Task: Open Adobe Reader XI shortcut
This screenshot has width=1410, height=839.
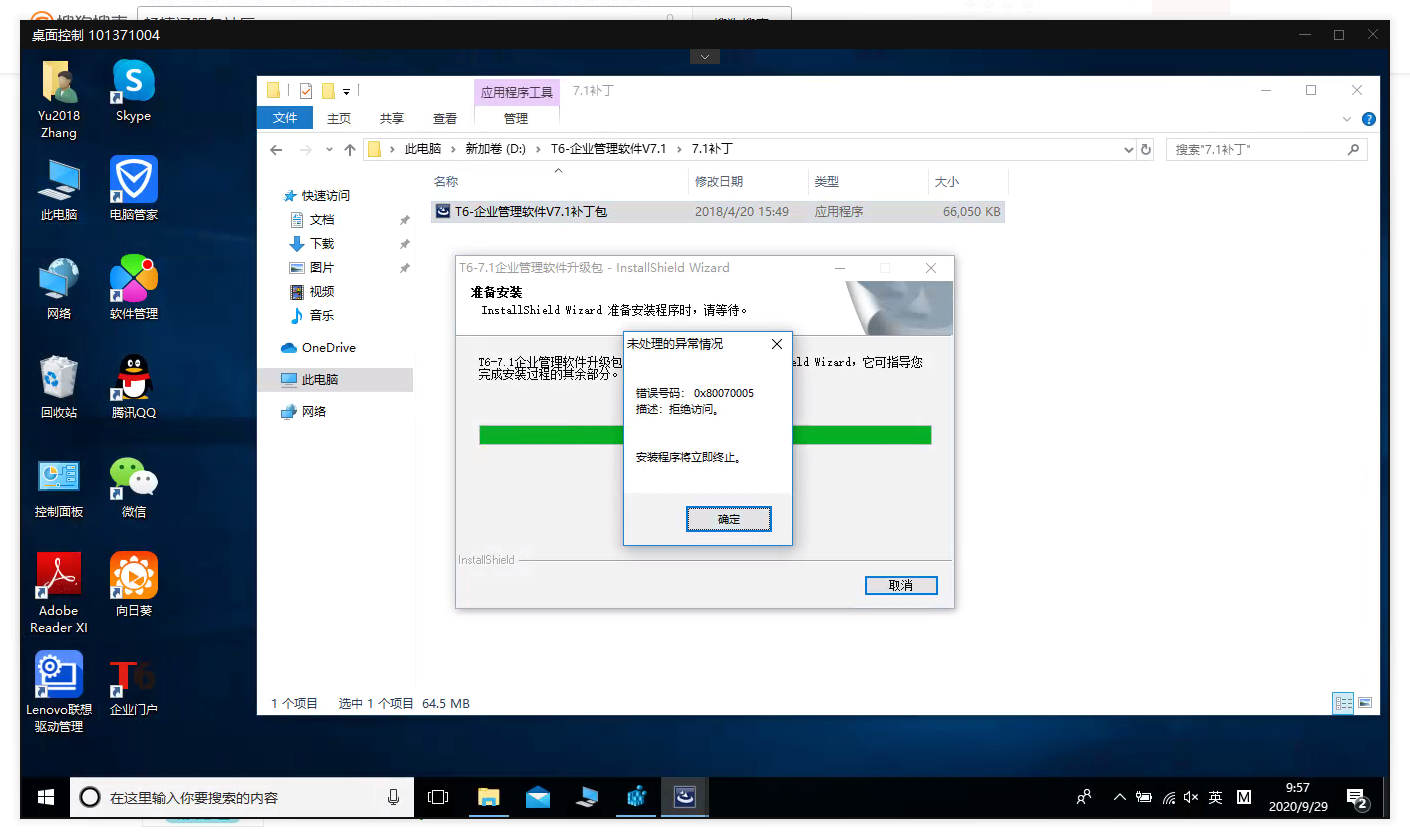Action: pyautogui.click(x=59, y=593)
